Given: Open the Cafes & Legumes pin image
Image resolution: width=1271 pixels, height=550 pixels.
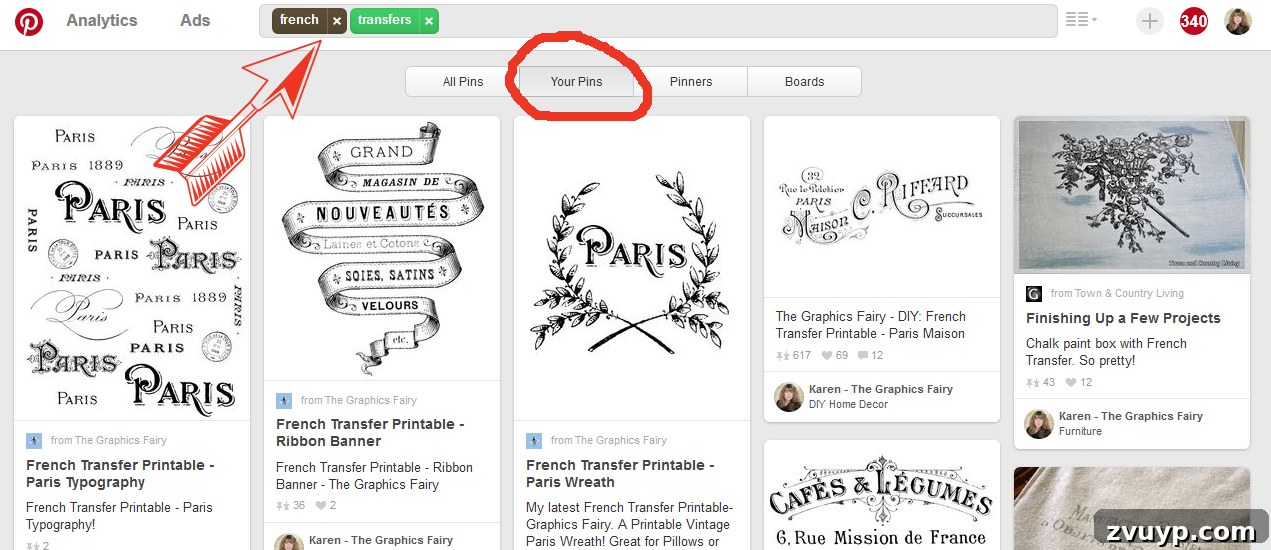Looking at the screenshot, I should pyautogui.click(x=882, y=495).
